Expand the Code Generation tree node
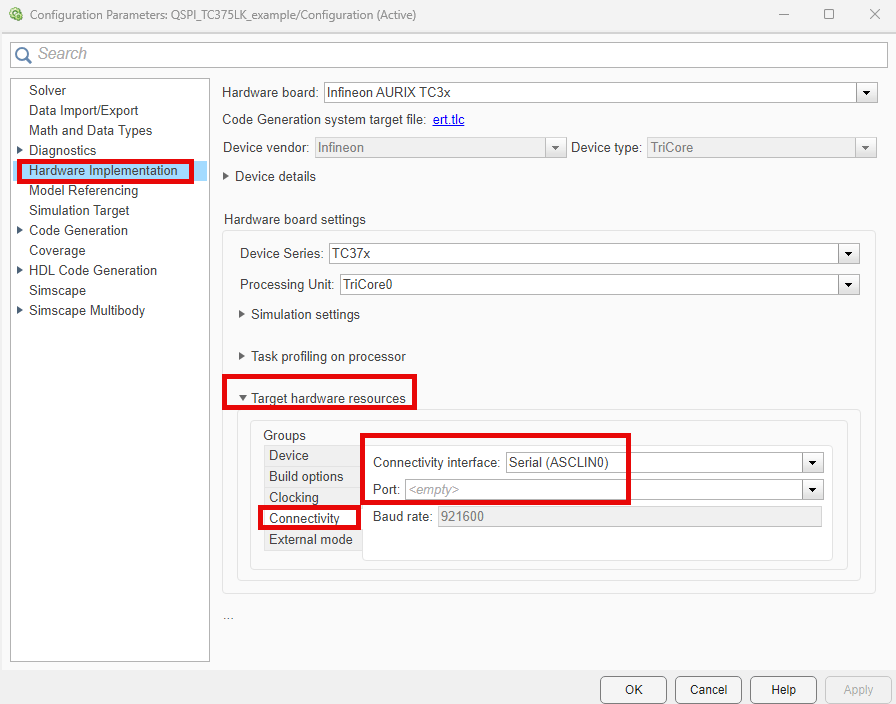The height and width of the screenshot is (704, 896). (x=20, y=230)
